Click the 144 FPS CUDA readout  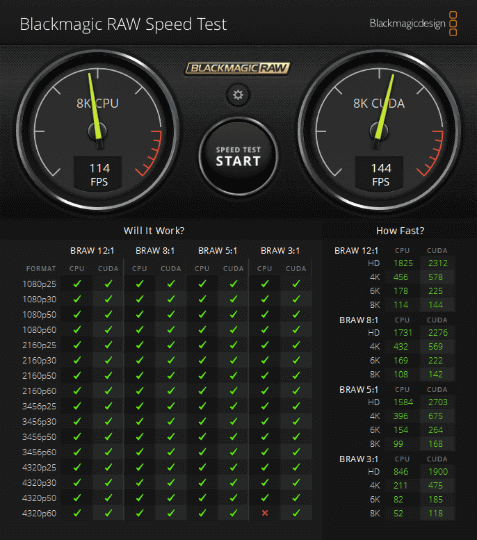380,174
